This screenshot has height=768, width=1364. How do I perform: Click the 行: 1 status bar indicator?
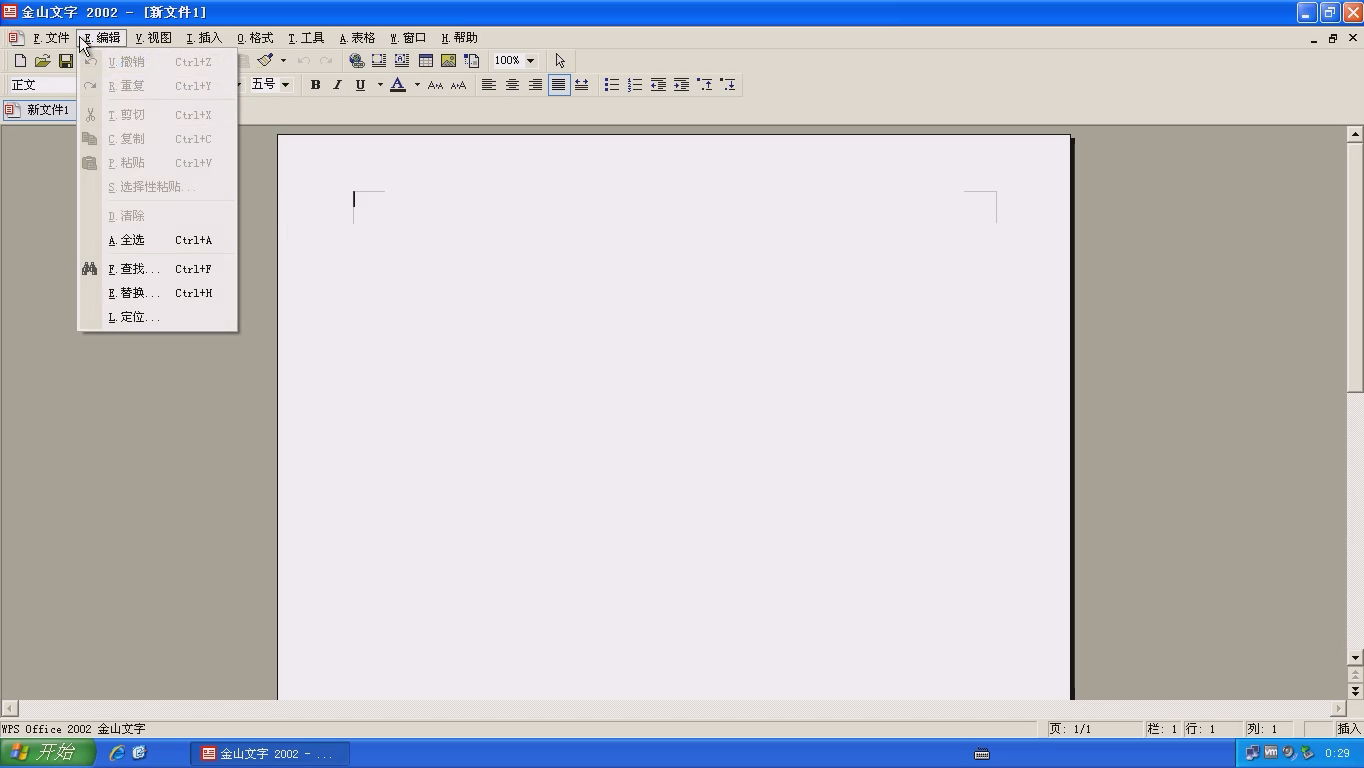coord(1212,729)
